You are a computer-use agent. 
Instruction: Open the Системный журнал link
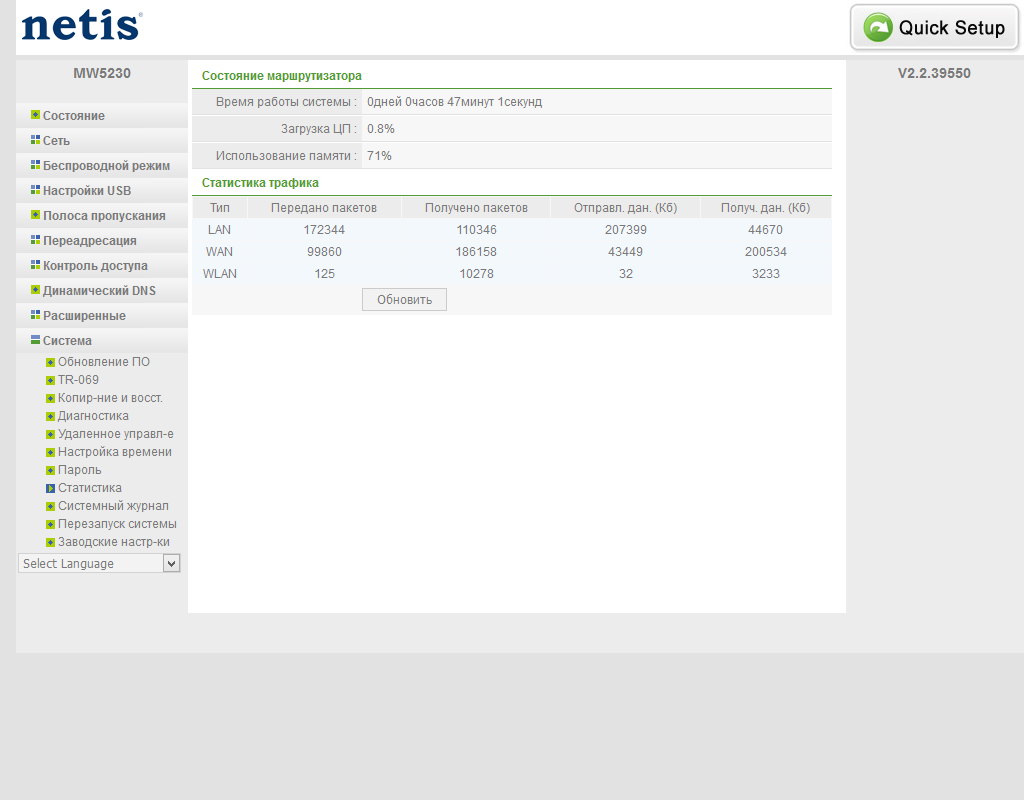[113, 506]
